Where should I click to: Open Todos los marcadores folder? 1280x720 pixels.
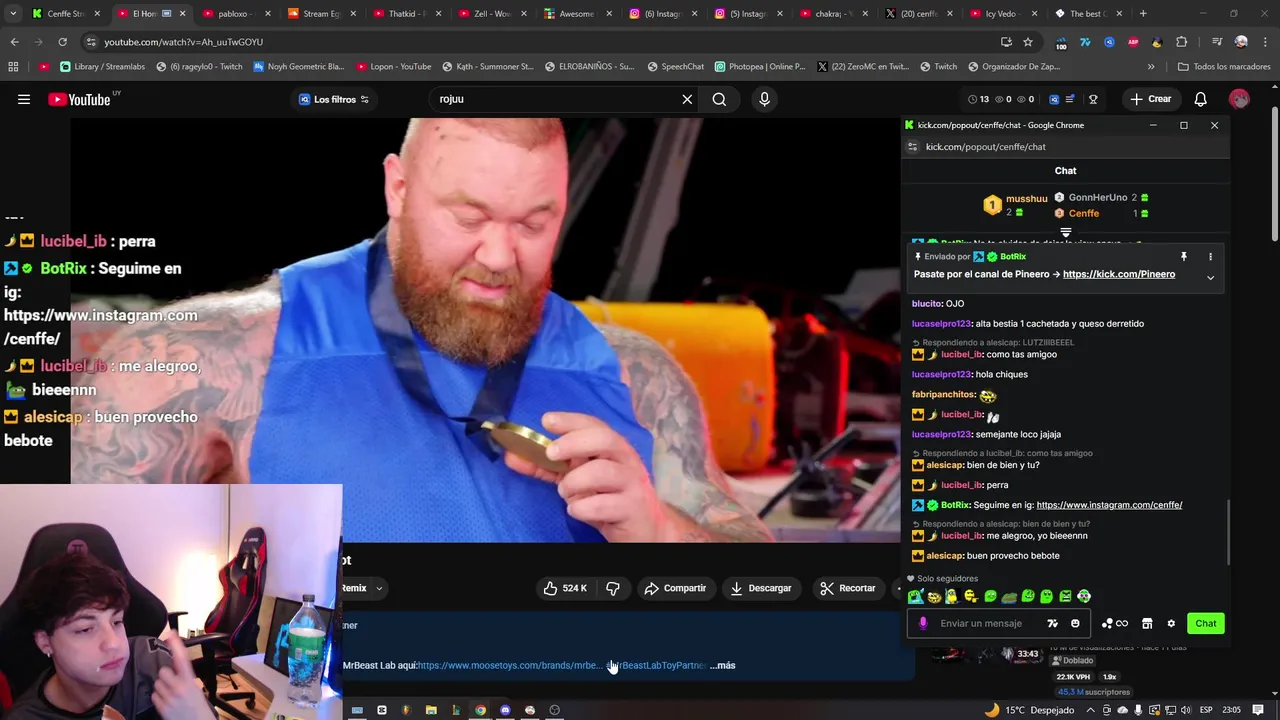click(x=1224, y=67)
